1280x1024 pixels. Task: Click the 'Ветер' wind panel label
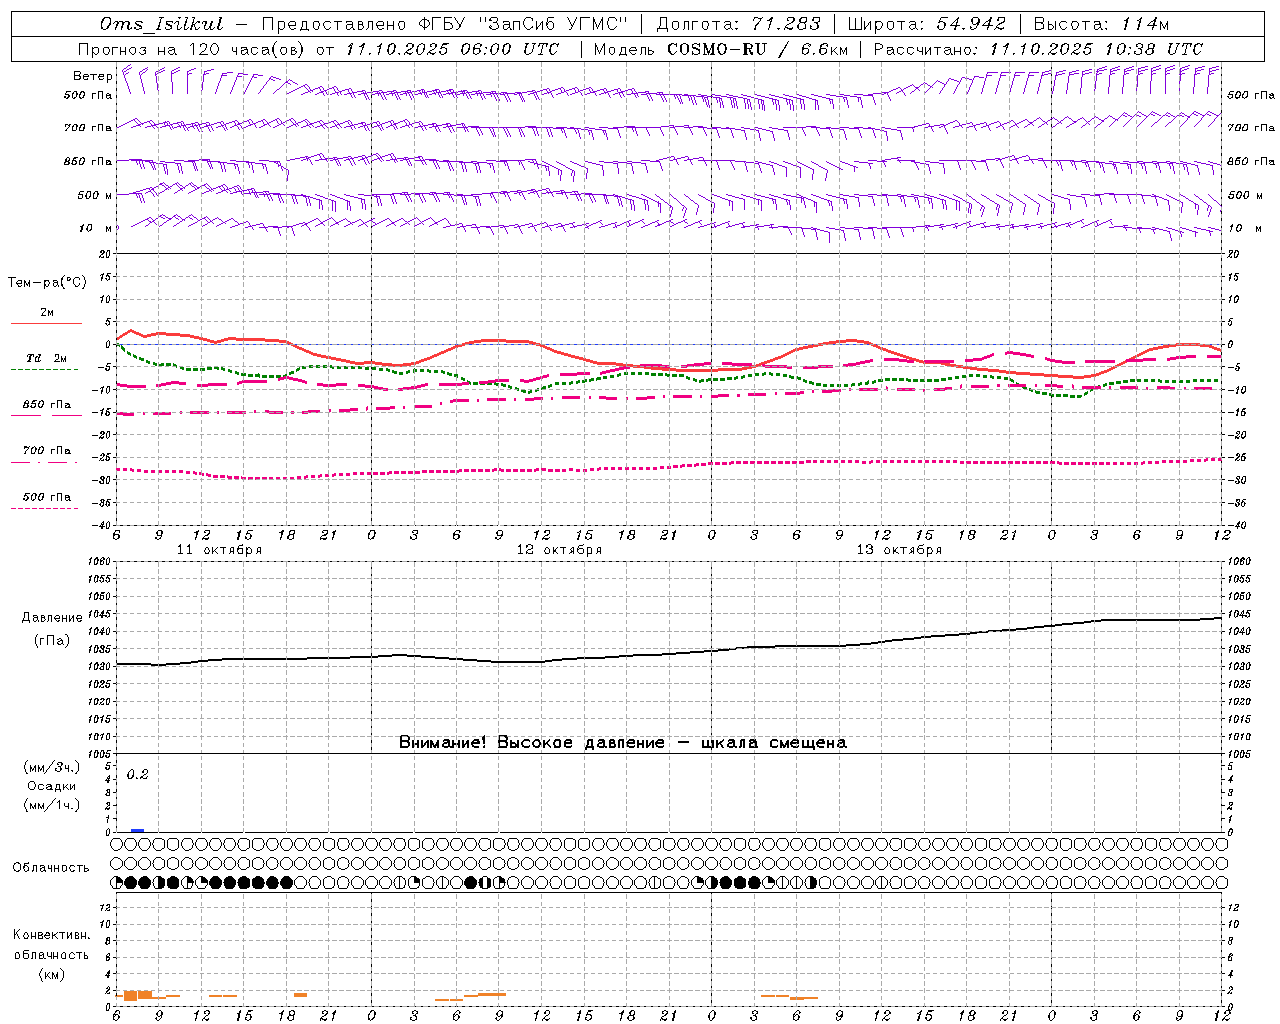pyautogui.click(x=93, y=76)
